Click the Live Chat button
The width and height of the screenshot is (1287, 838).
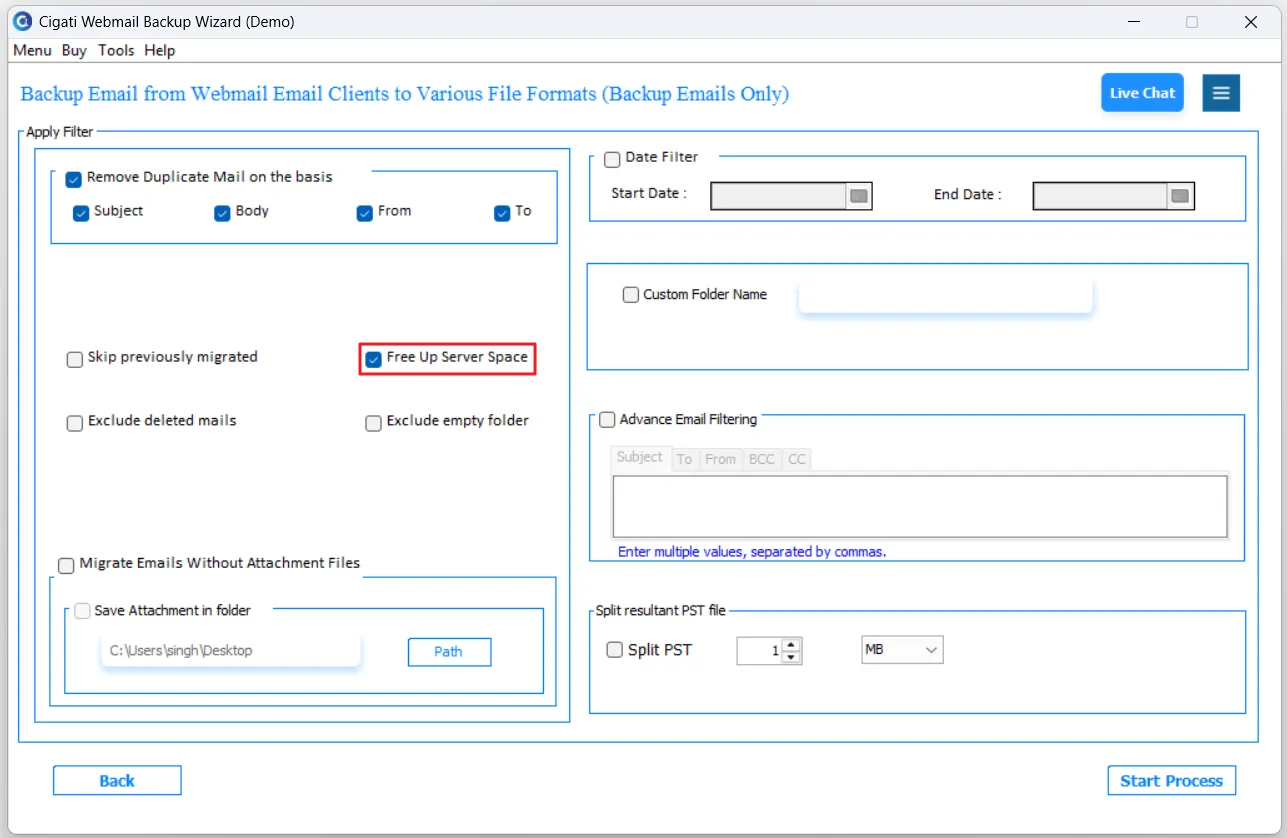click(x=1142, y=93)
